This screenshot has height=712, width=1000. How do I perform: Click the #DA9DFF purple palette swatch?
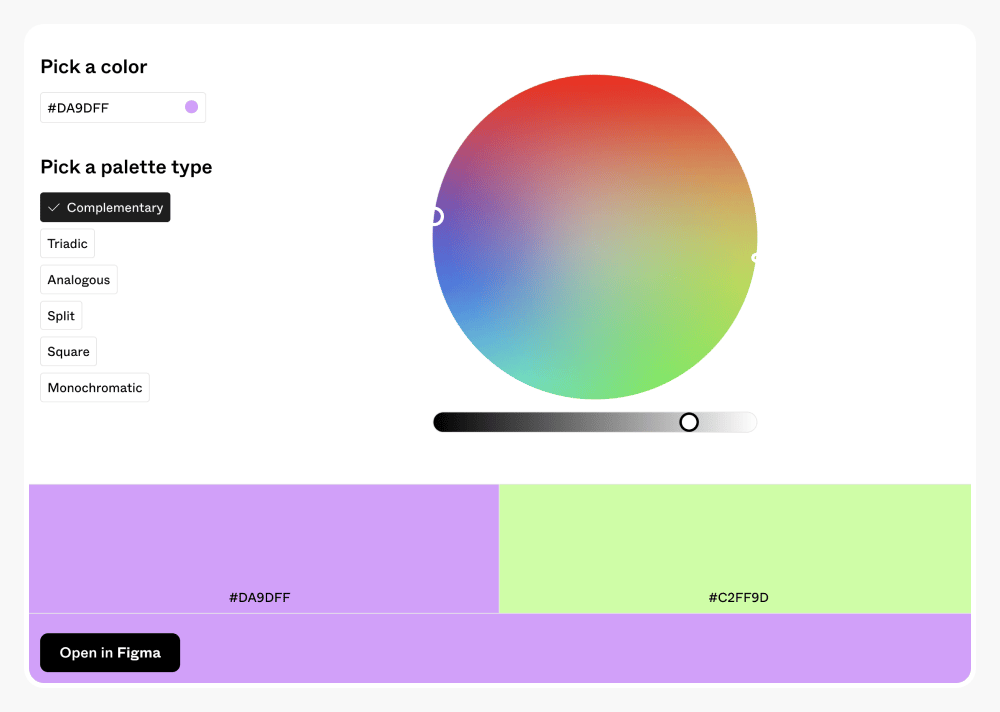(x=264, y=549)
